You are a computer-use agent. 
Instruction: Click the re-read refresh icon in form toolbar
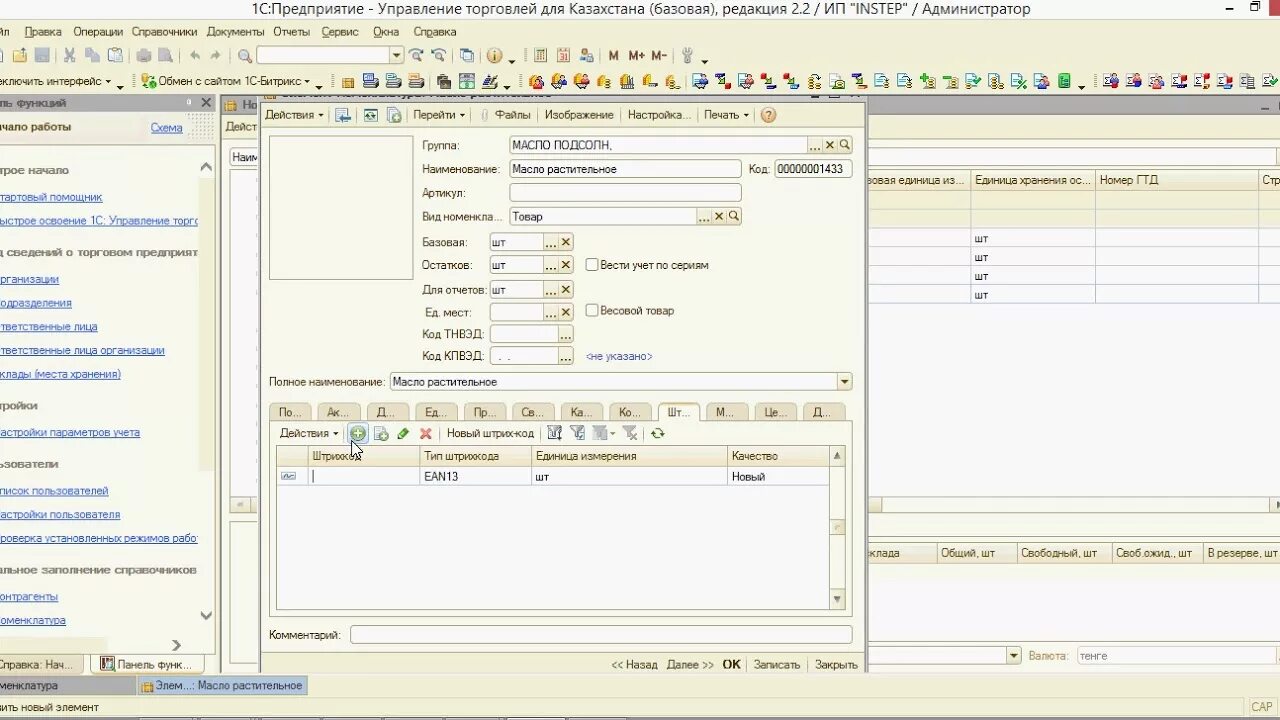coord(370,115)
